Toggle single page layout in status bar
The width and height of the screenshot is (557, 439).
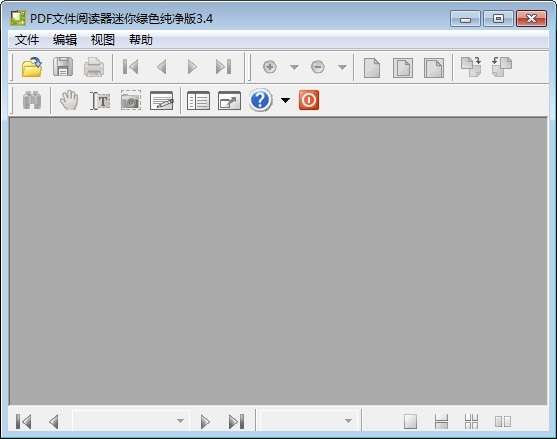pyautogui.click(x=410, y=422)
